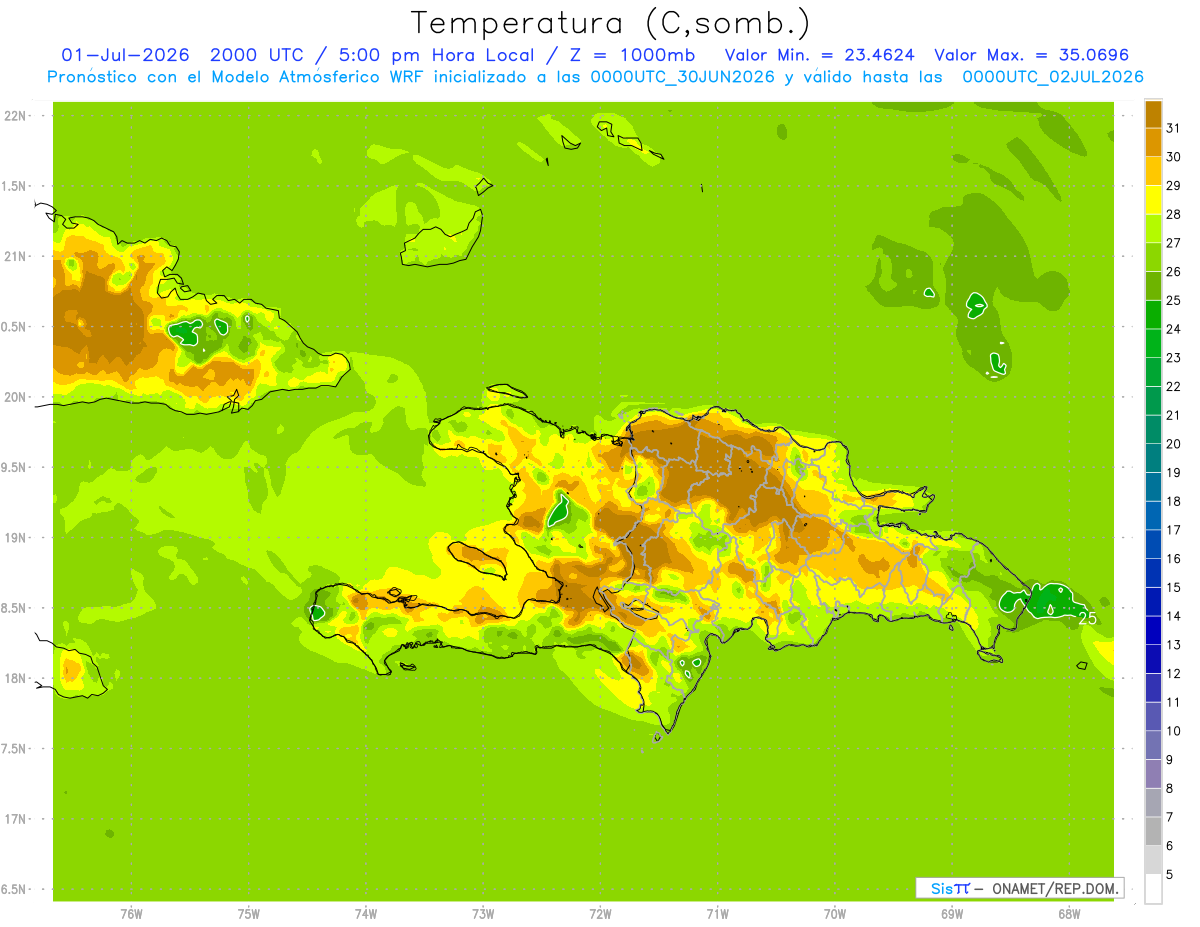The height and width of the screenshot is (927, 1200).
Task: Click the '17N' latitude label
Action: click(15, 819)
